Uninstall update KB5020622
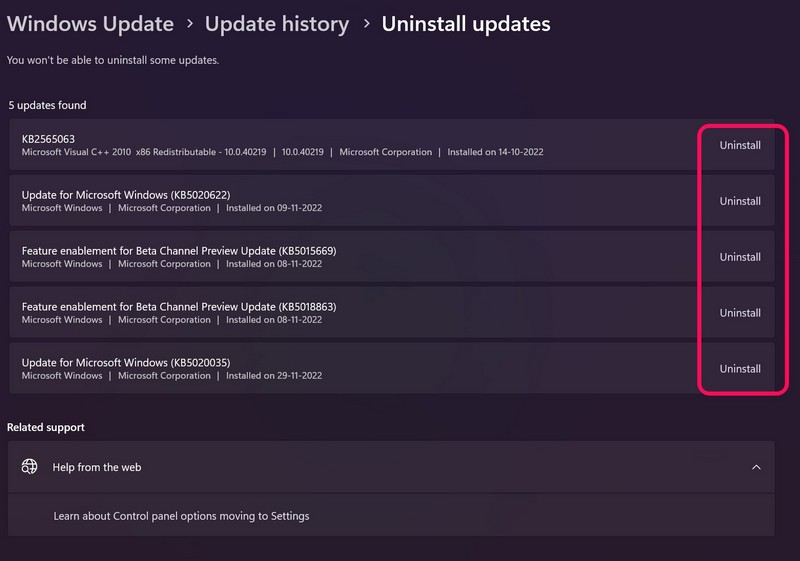Image resolution: width=800 pixels, height=561 pixels. coord(740,201)
